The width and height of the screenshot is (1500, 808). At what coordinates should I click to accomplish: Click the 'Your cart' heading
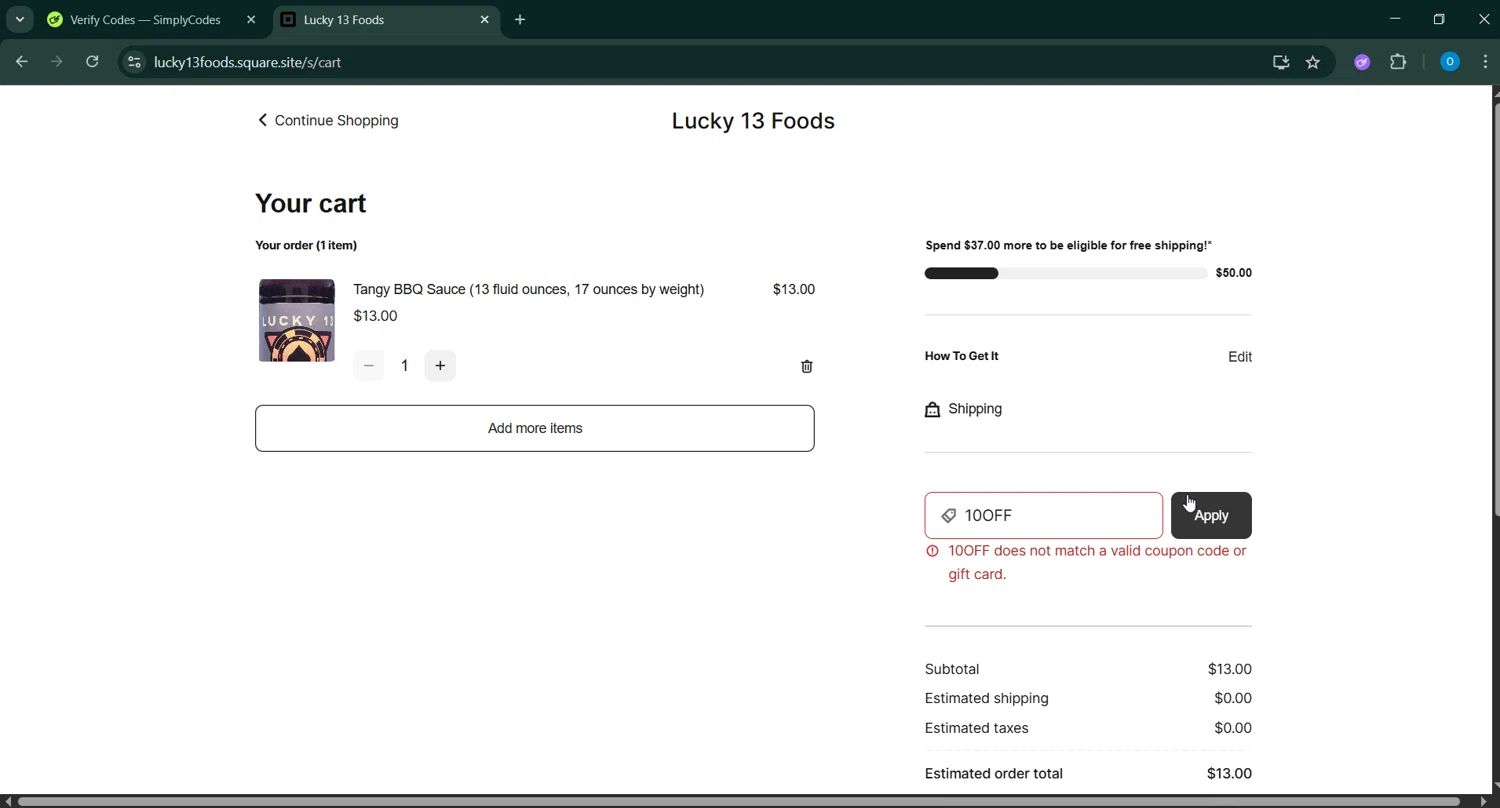tap(311, 203)
